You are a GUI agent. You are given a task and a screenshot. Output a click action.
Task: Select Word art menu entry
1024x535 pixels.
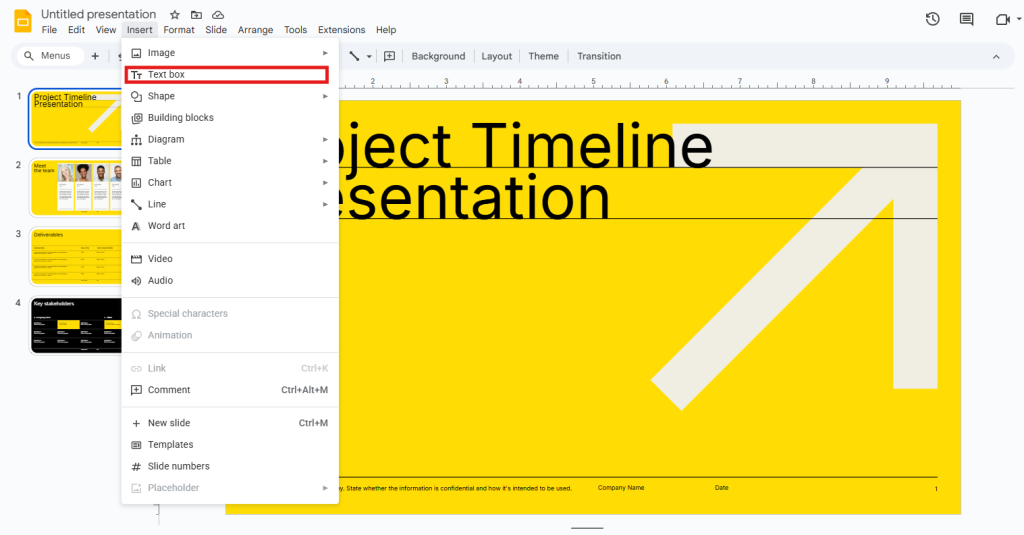tap(166, 226)
